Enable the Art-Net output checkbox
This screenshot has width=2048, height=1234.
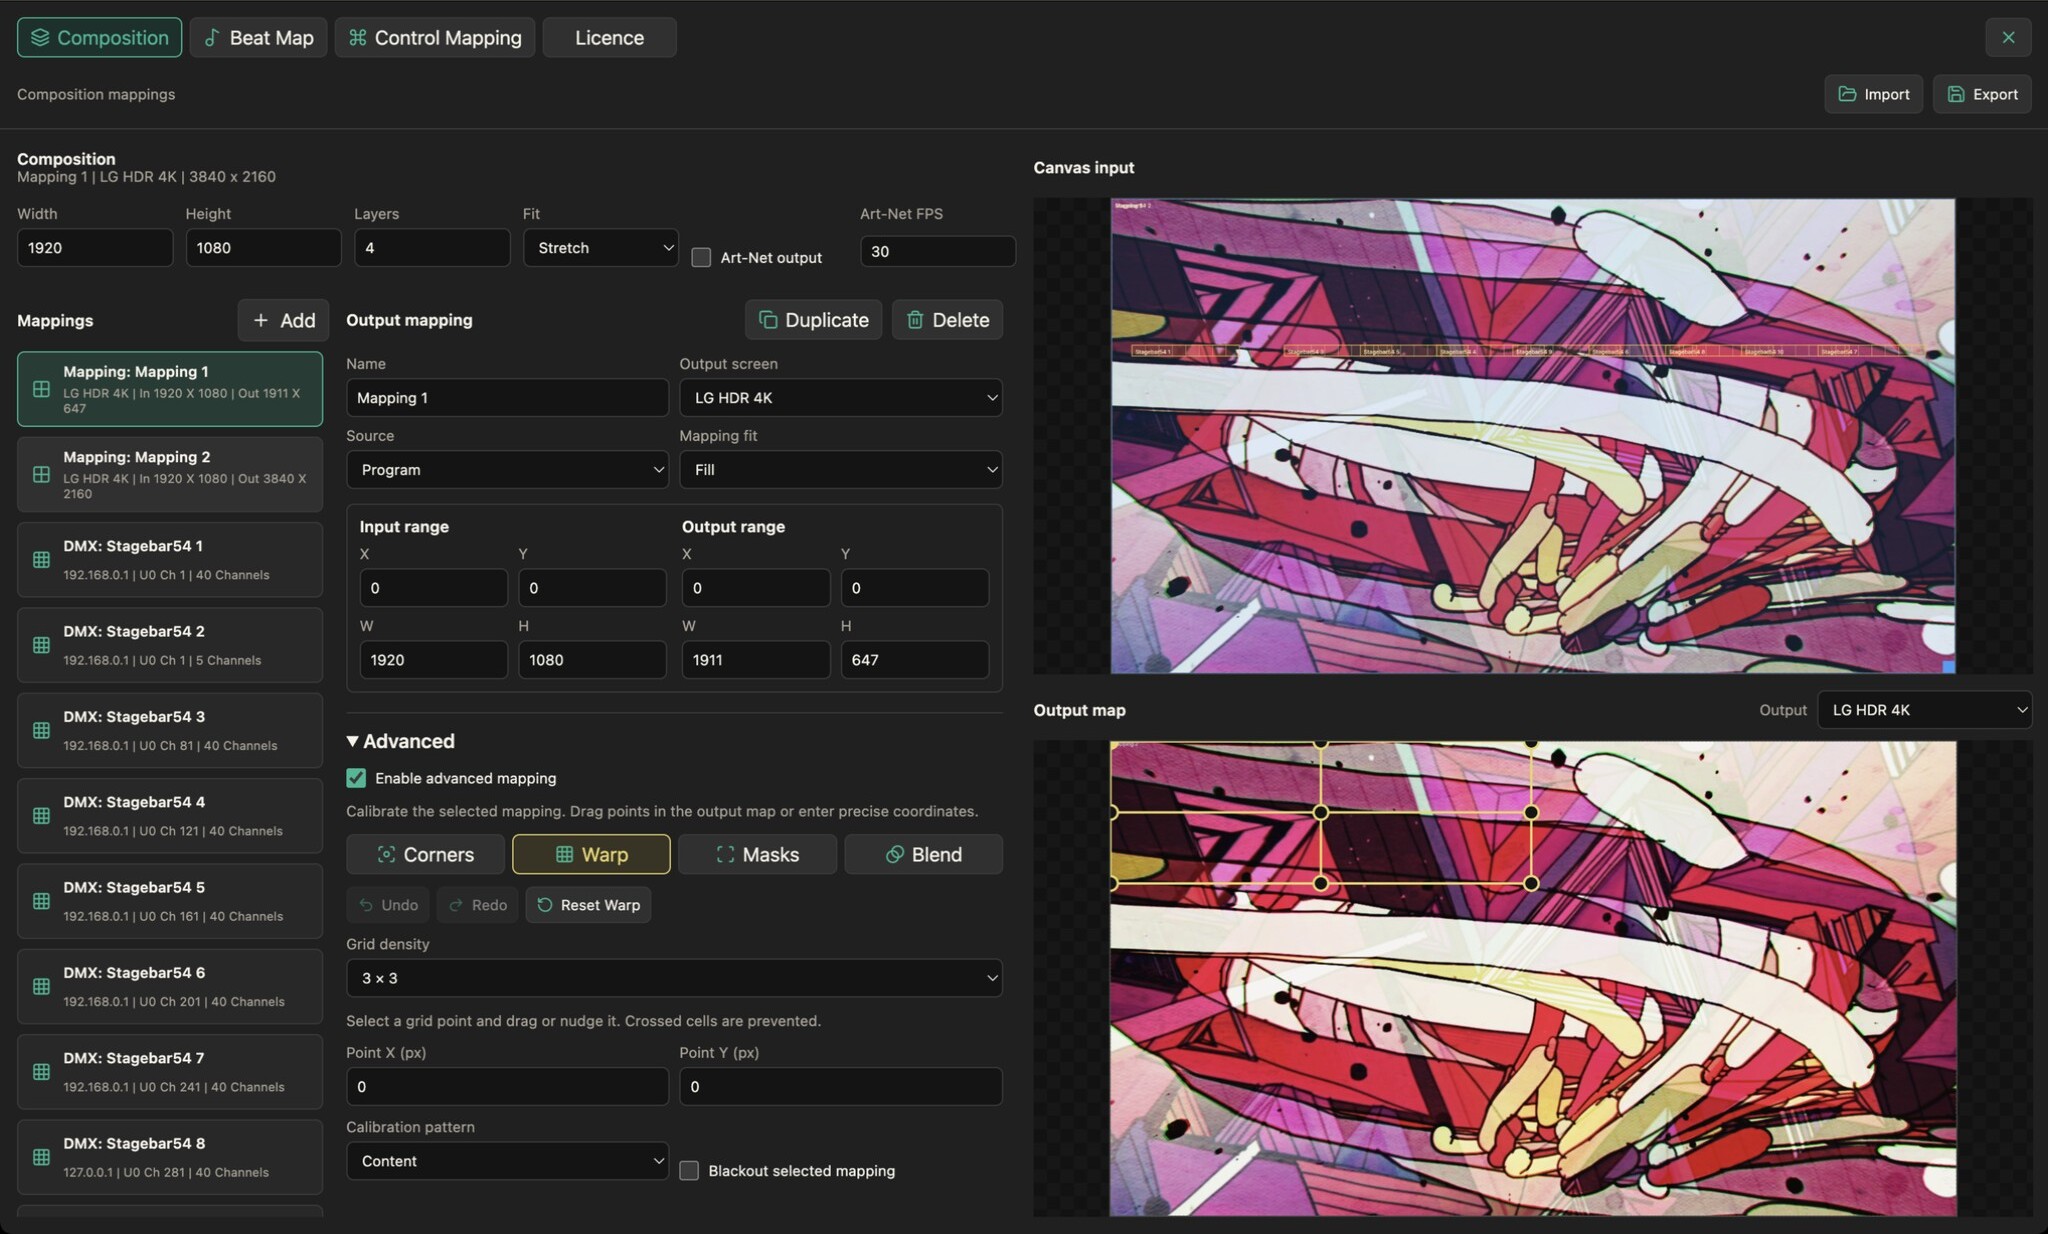pyautogui.click(x=701, y=257)
